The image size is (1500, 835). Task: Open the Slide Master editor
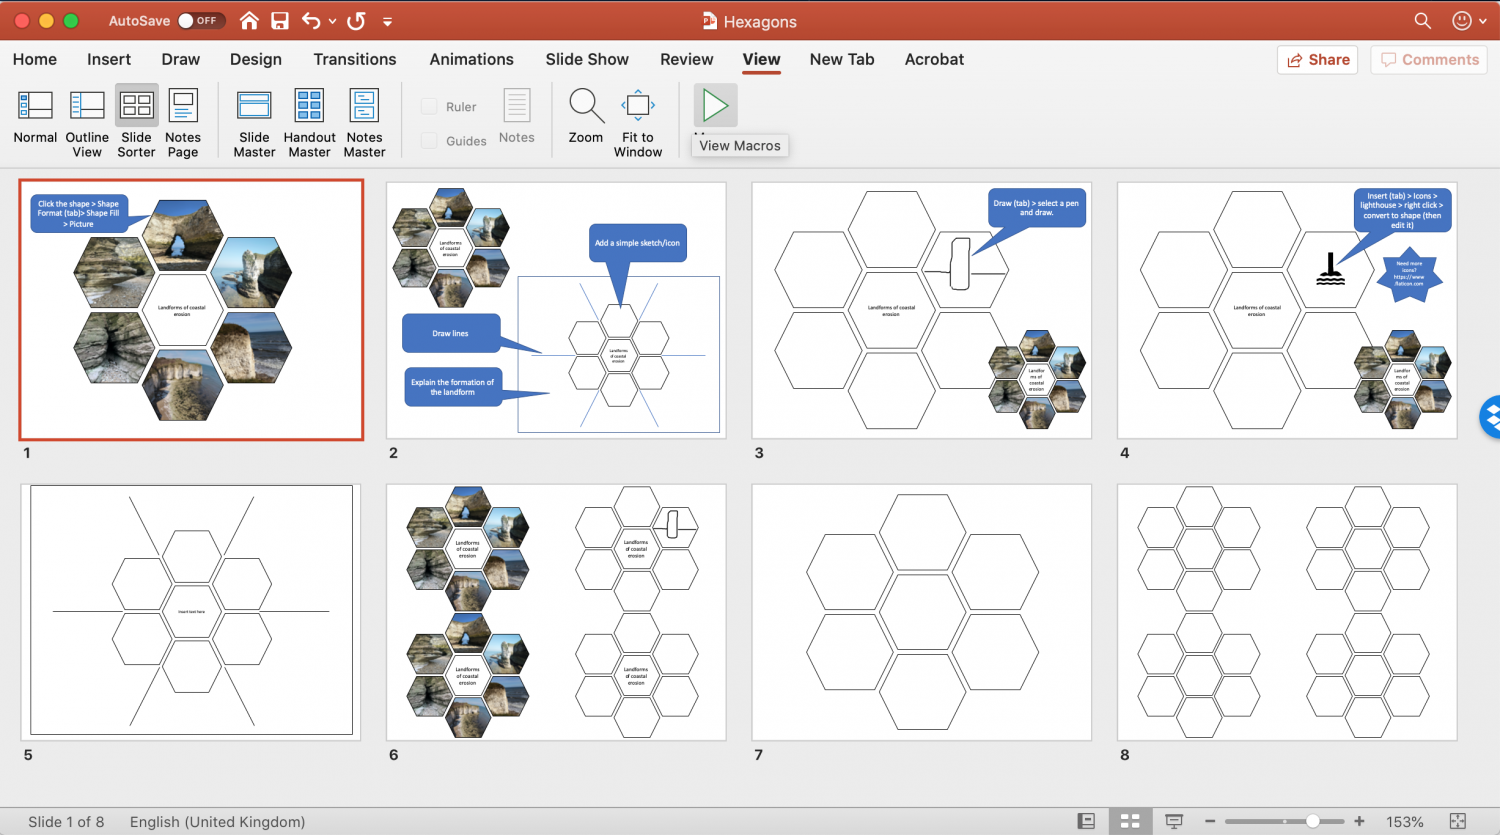coord(254,120)
